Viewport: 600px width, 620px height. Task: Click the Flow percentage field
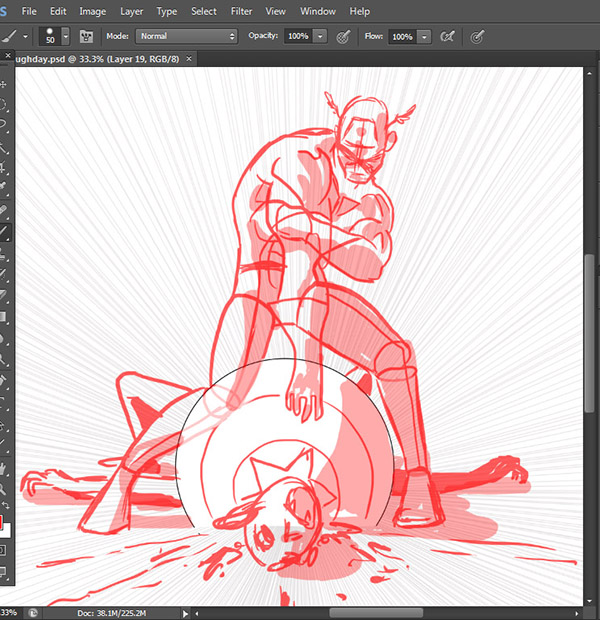click(402, 36)
